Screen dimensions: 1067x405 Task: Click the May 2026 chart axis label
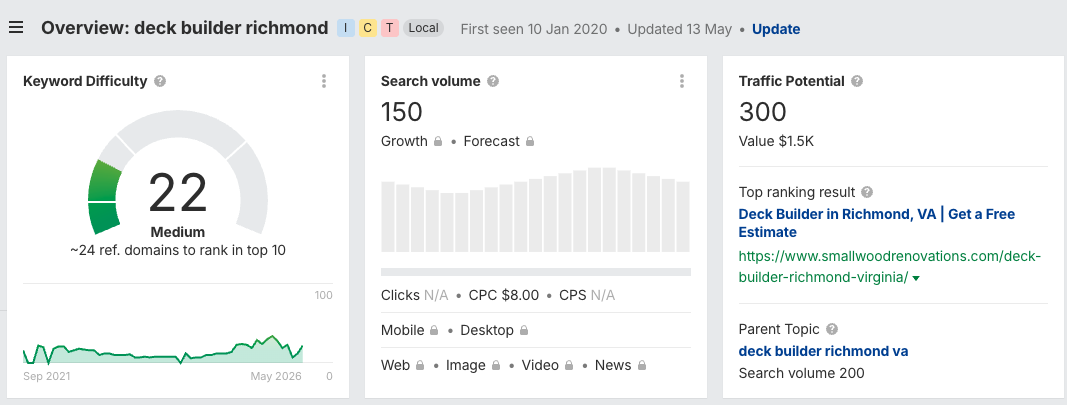tap(278, 376)
